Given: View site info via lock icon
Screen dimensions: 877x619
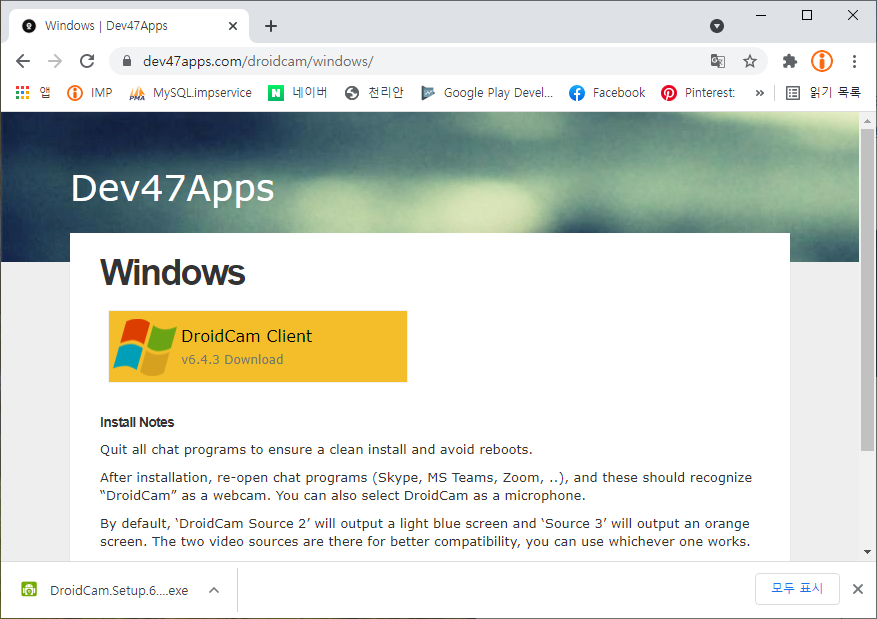Looking at the screenshot, I should point(127,61).
